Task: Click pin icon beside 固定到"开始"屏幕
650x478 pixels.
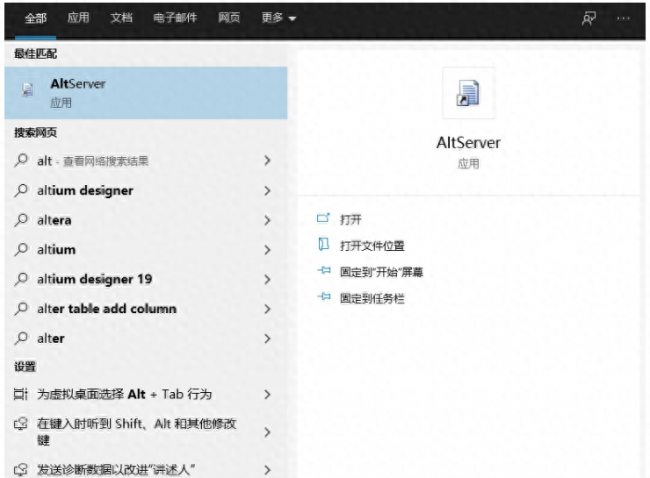Action: (x=324, y=271)
